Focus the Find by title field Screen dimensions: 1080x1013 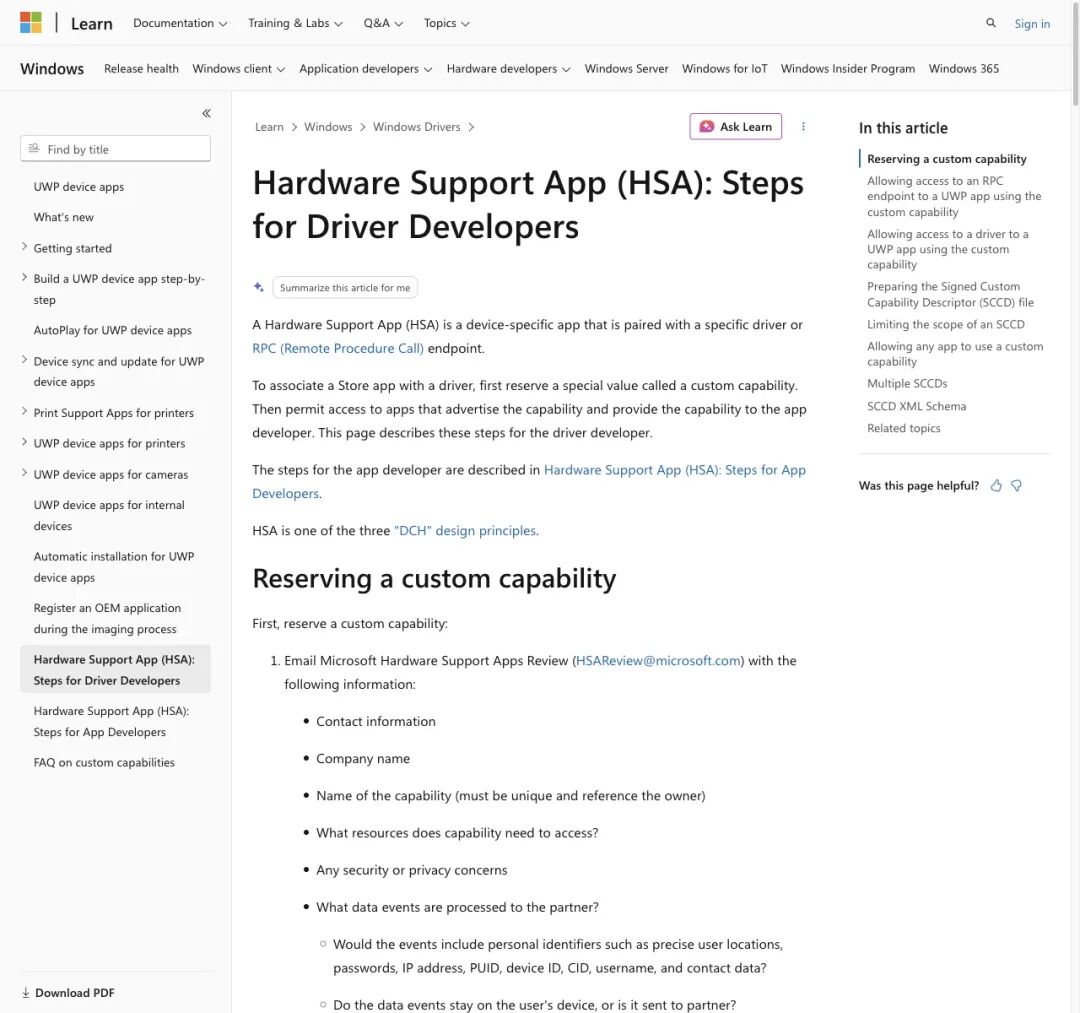click(x=115, y=149)
